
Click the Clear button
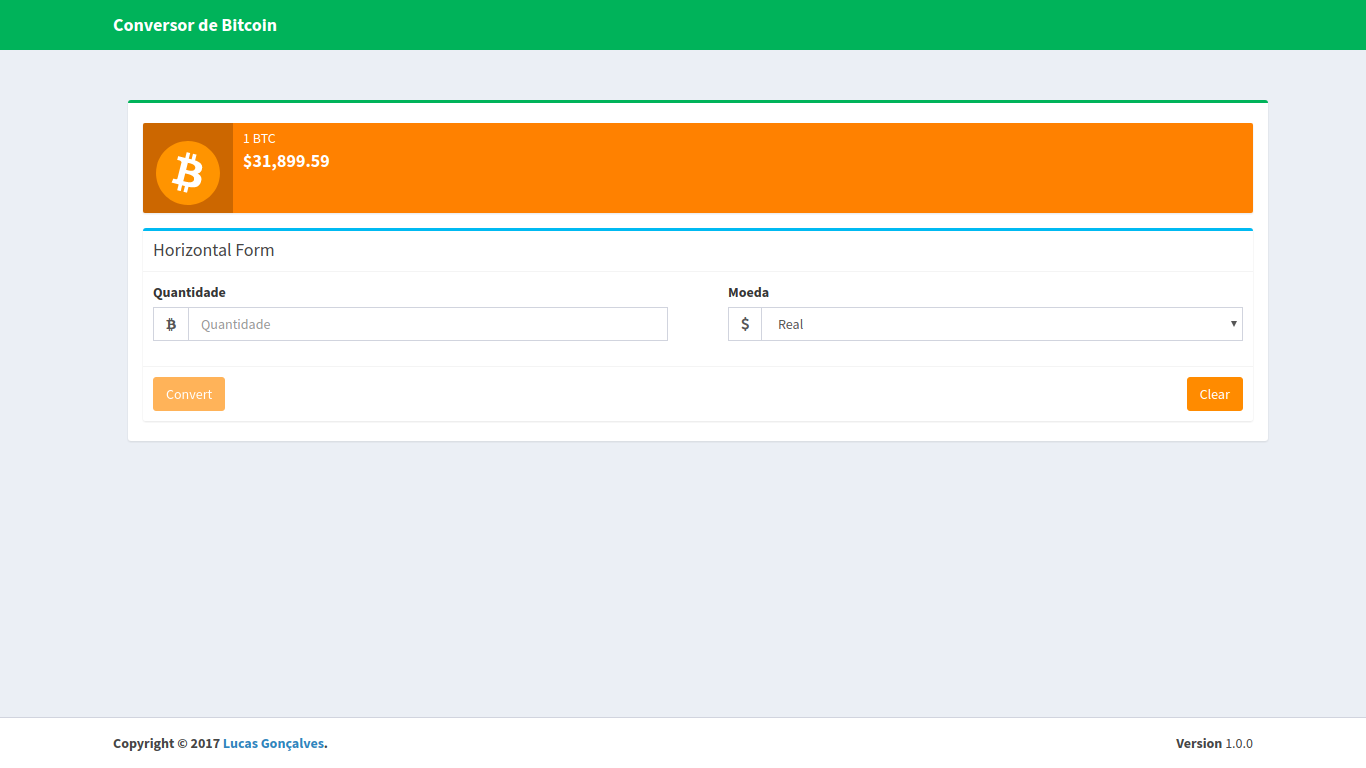pyautogui.click(x=1215, y=394)
